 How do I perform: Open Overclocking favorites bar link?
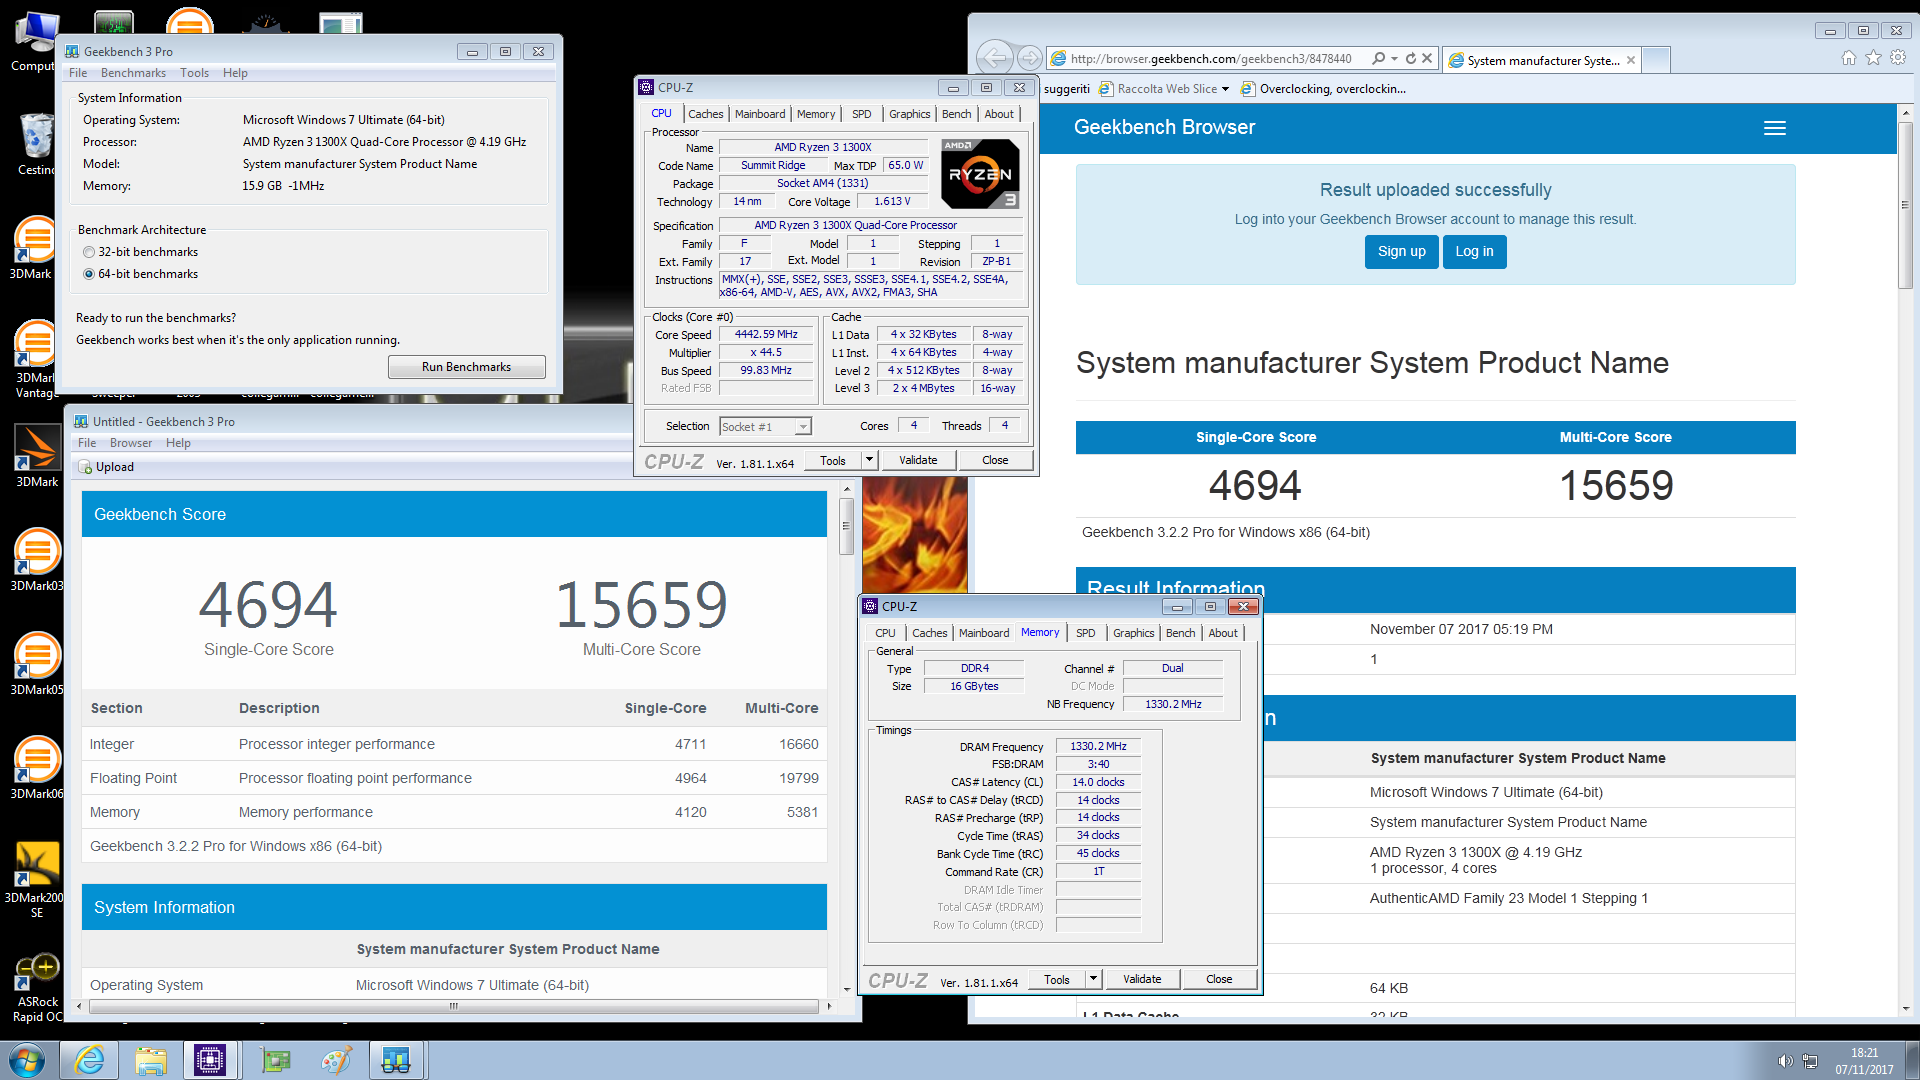pyautogui.click(x=1323, y=89)
